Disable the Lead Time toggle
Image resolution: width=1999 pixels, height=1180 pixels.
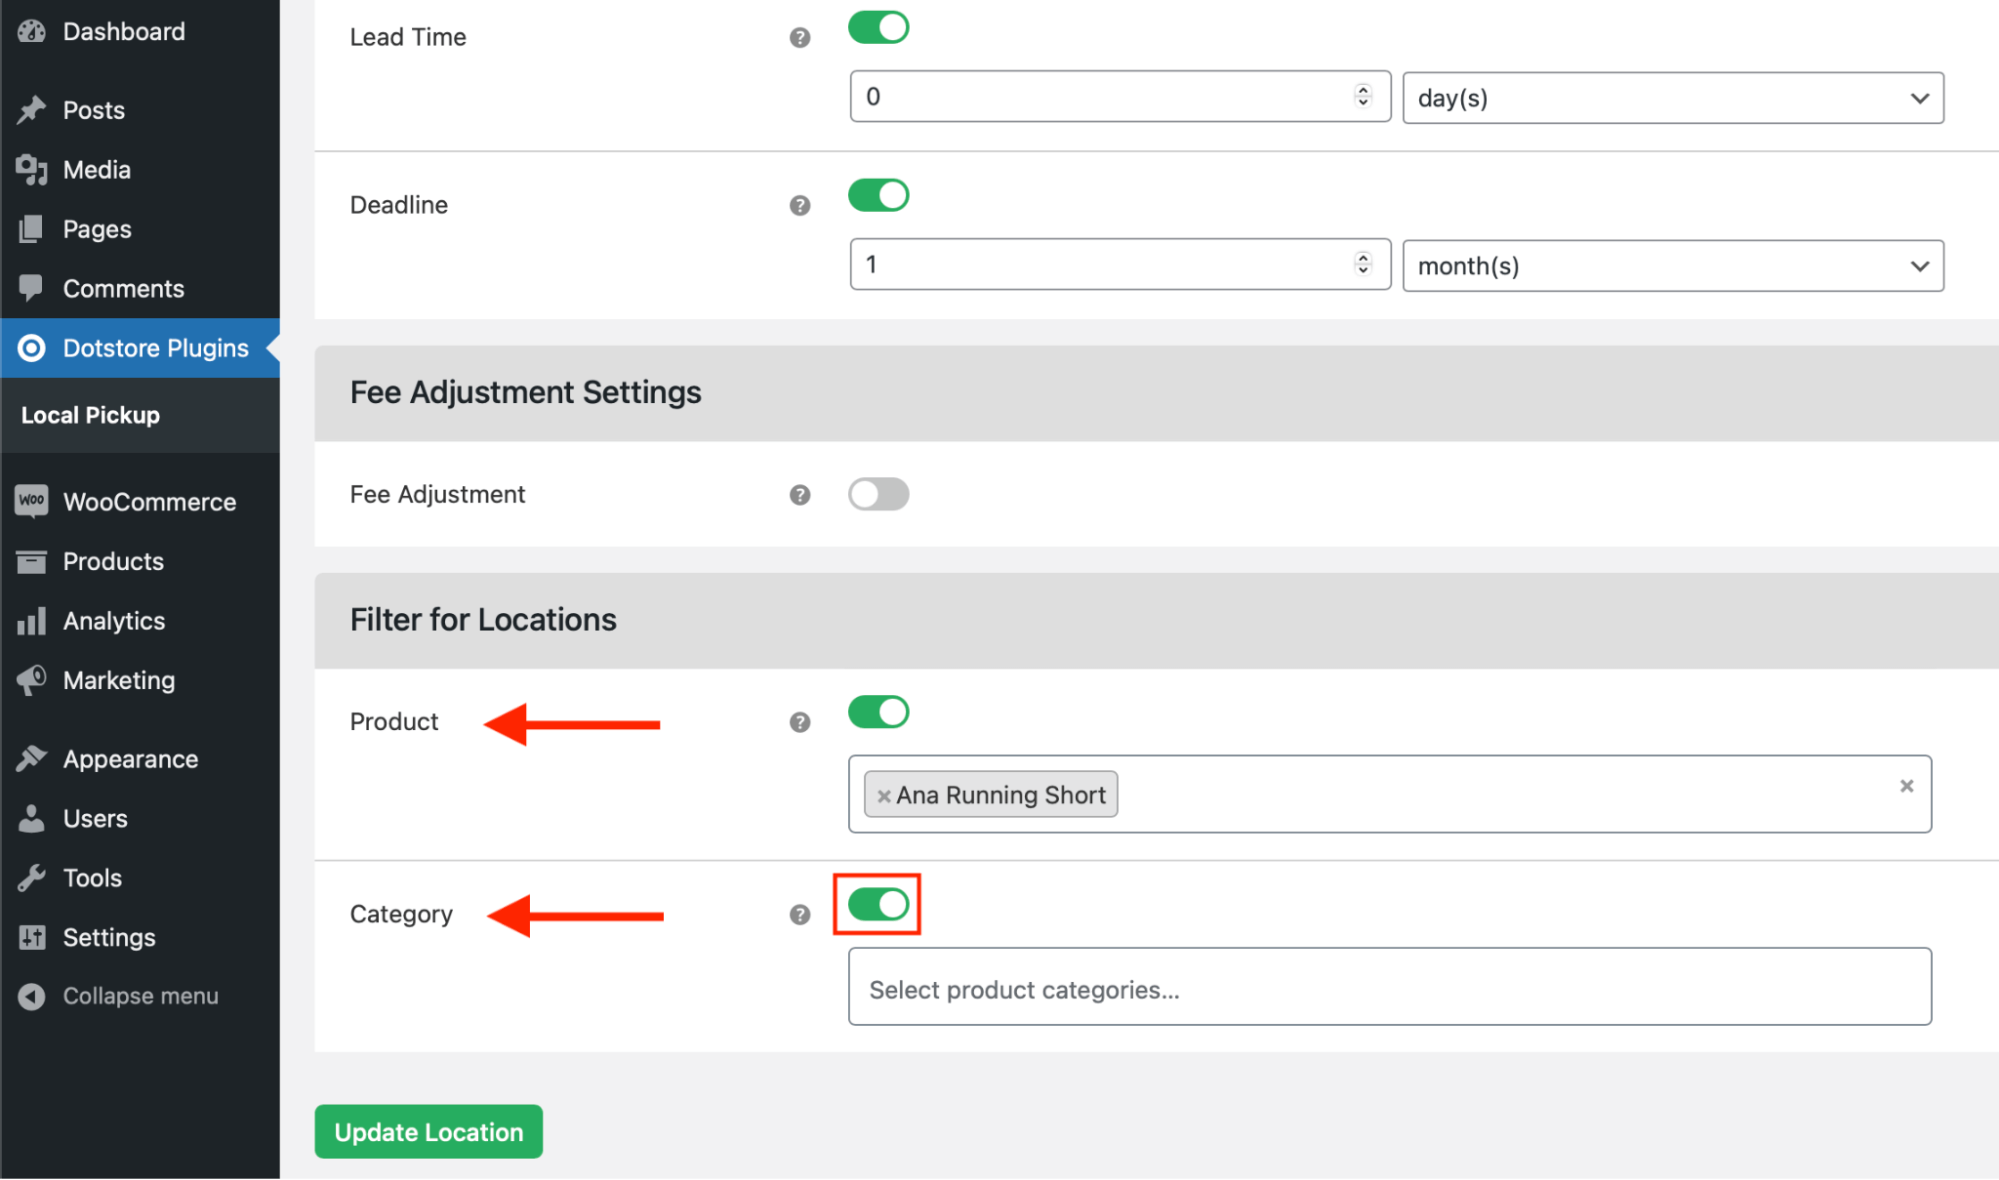click(x=878, y=27)
